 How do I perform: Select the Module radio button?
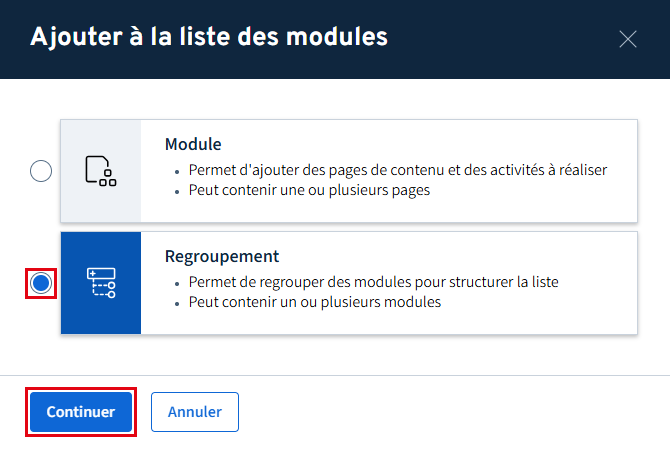(x=41, y=171)
